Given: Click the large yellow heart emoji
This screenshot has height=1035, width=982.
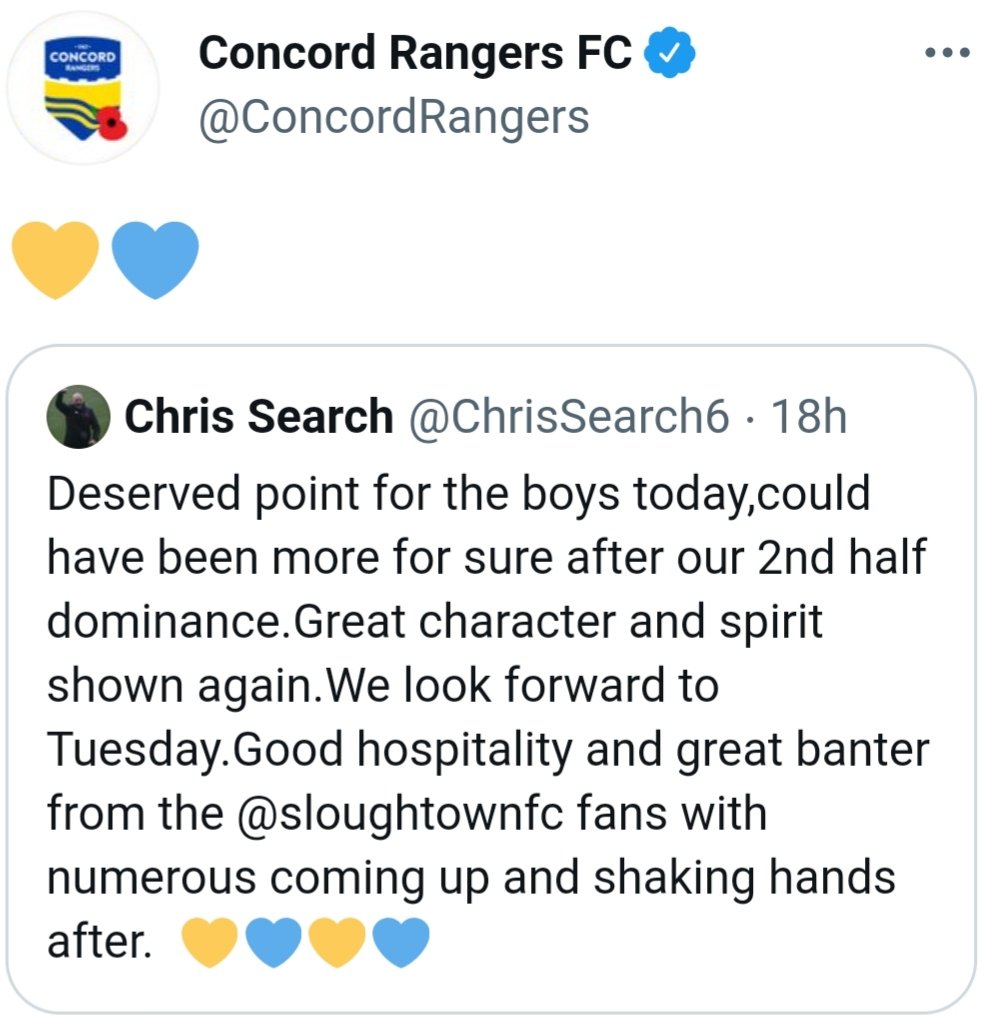Looking at the screenshot, I should [56, 259].
